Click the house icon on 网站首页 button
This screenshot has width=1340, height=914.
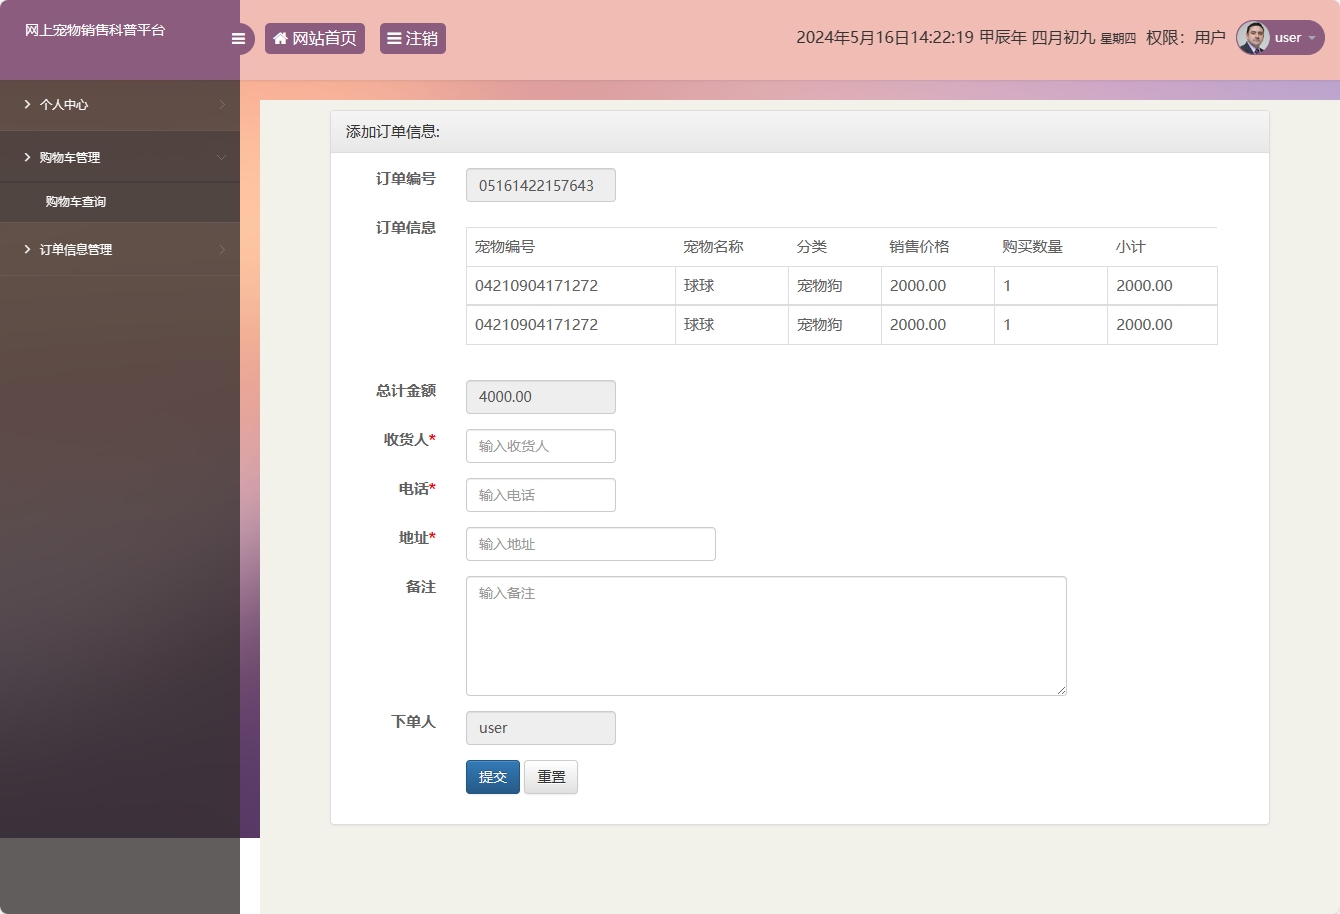[280, 38]
